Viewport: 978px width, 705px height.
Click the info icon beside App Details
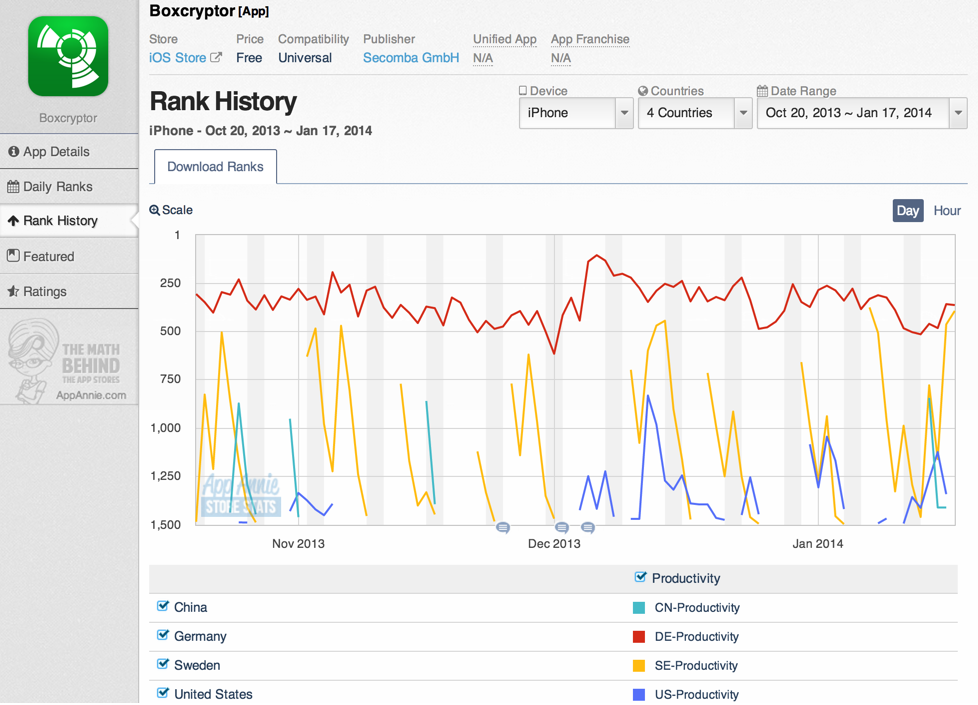[13, 152]
